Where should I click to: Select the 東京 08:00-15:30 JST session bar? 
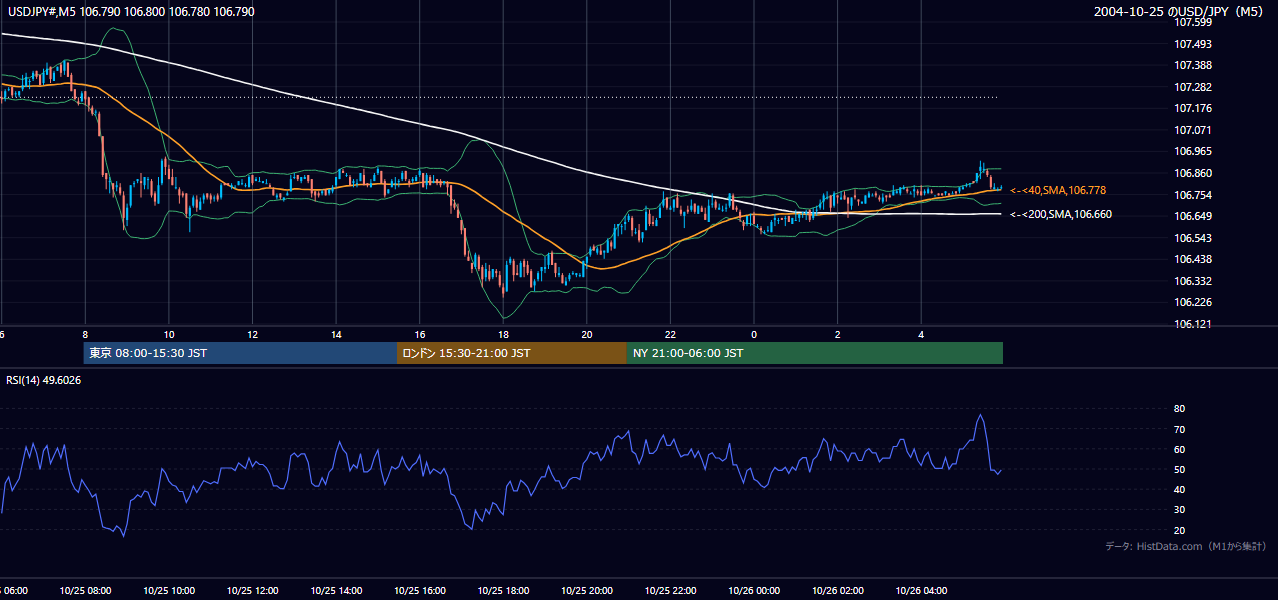[241, 353]
